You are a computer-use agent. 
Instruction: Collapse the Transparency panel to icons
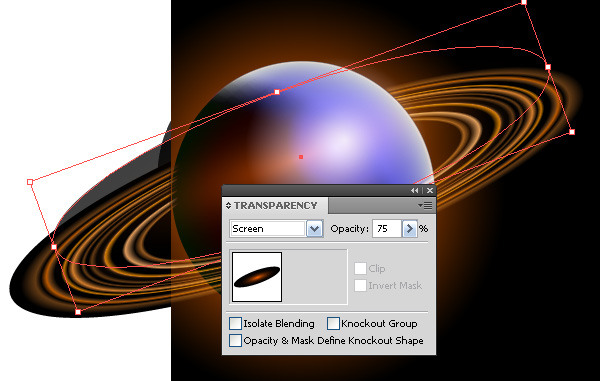coord(414,190)
